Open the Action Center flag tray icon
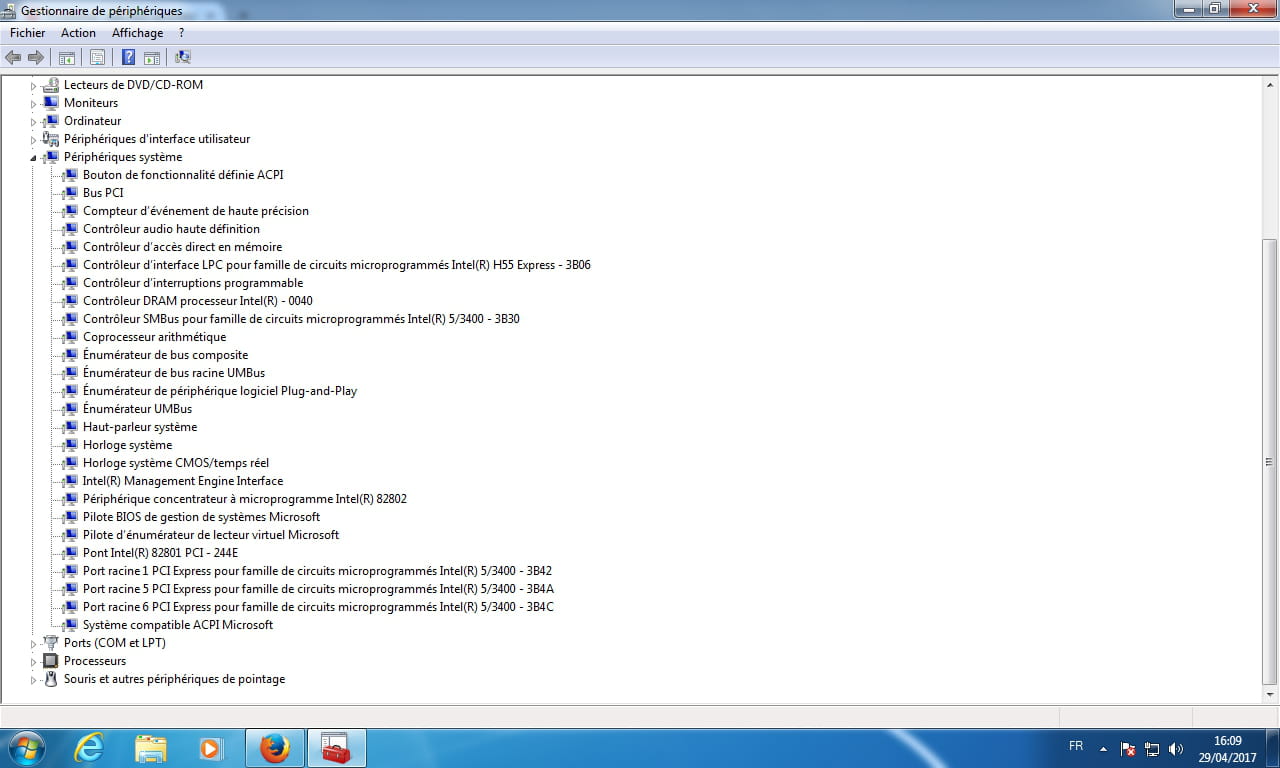1280x768 pixels. (1128, 748)
